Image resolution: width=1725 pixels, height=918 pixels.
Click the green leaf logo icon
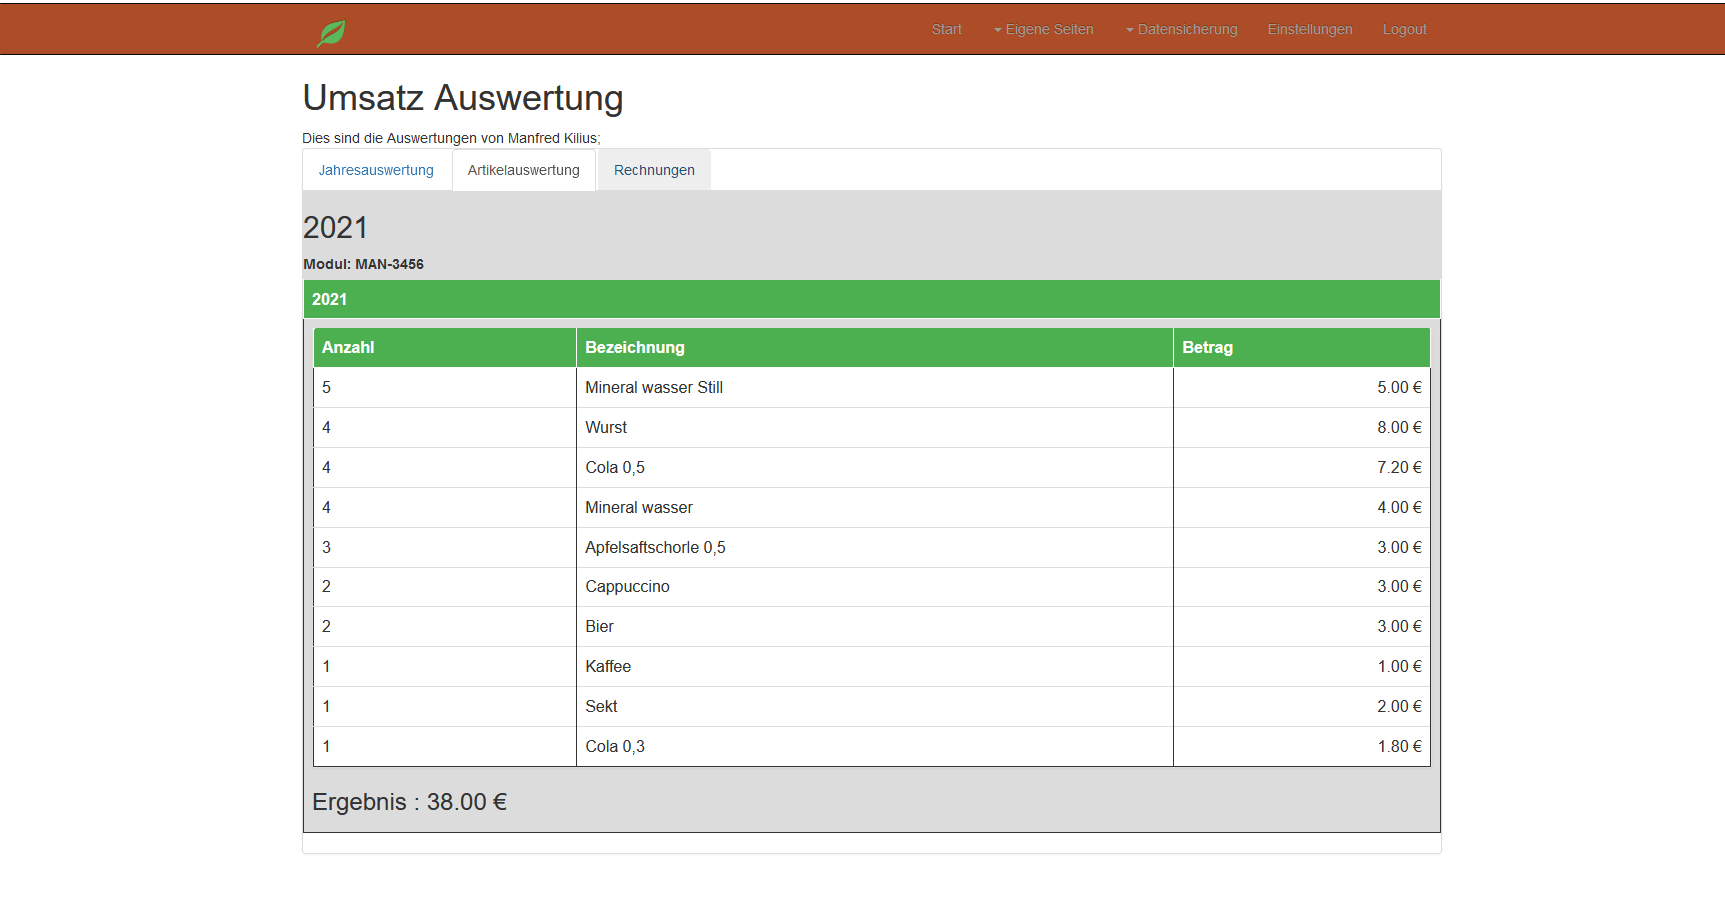(331, 33)
